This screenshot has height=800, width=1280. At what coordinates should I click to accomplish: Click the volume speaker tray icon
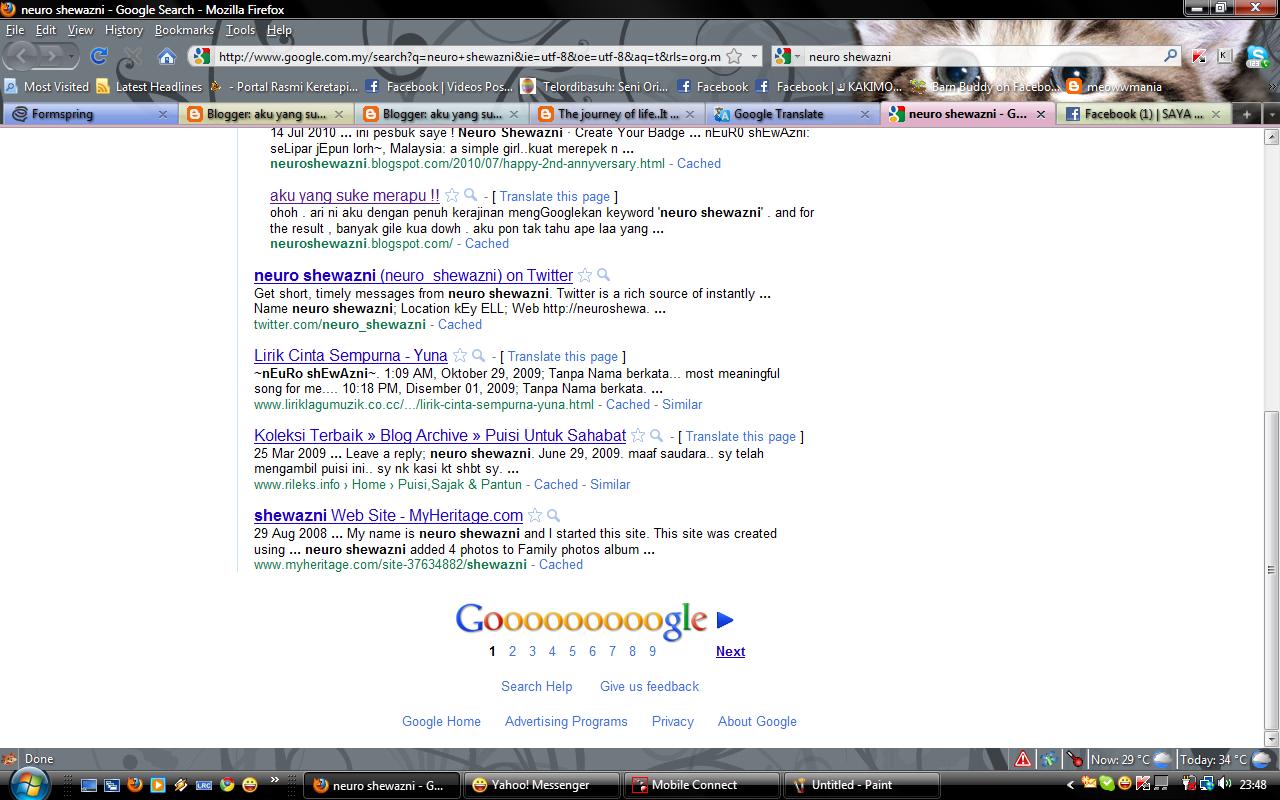pos(1225,785)
